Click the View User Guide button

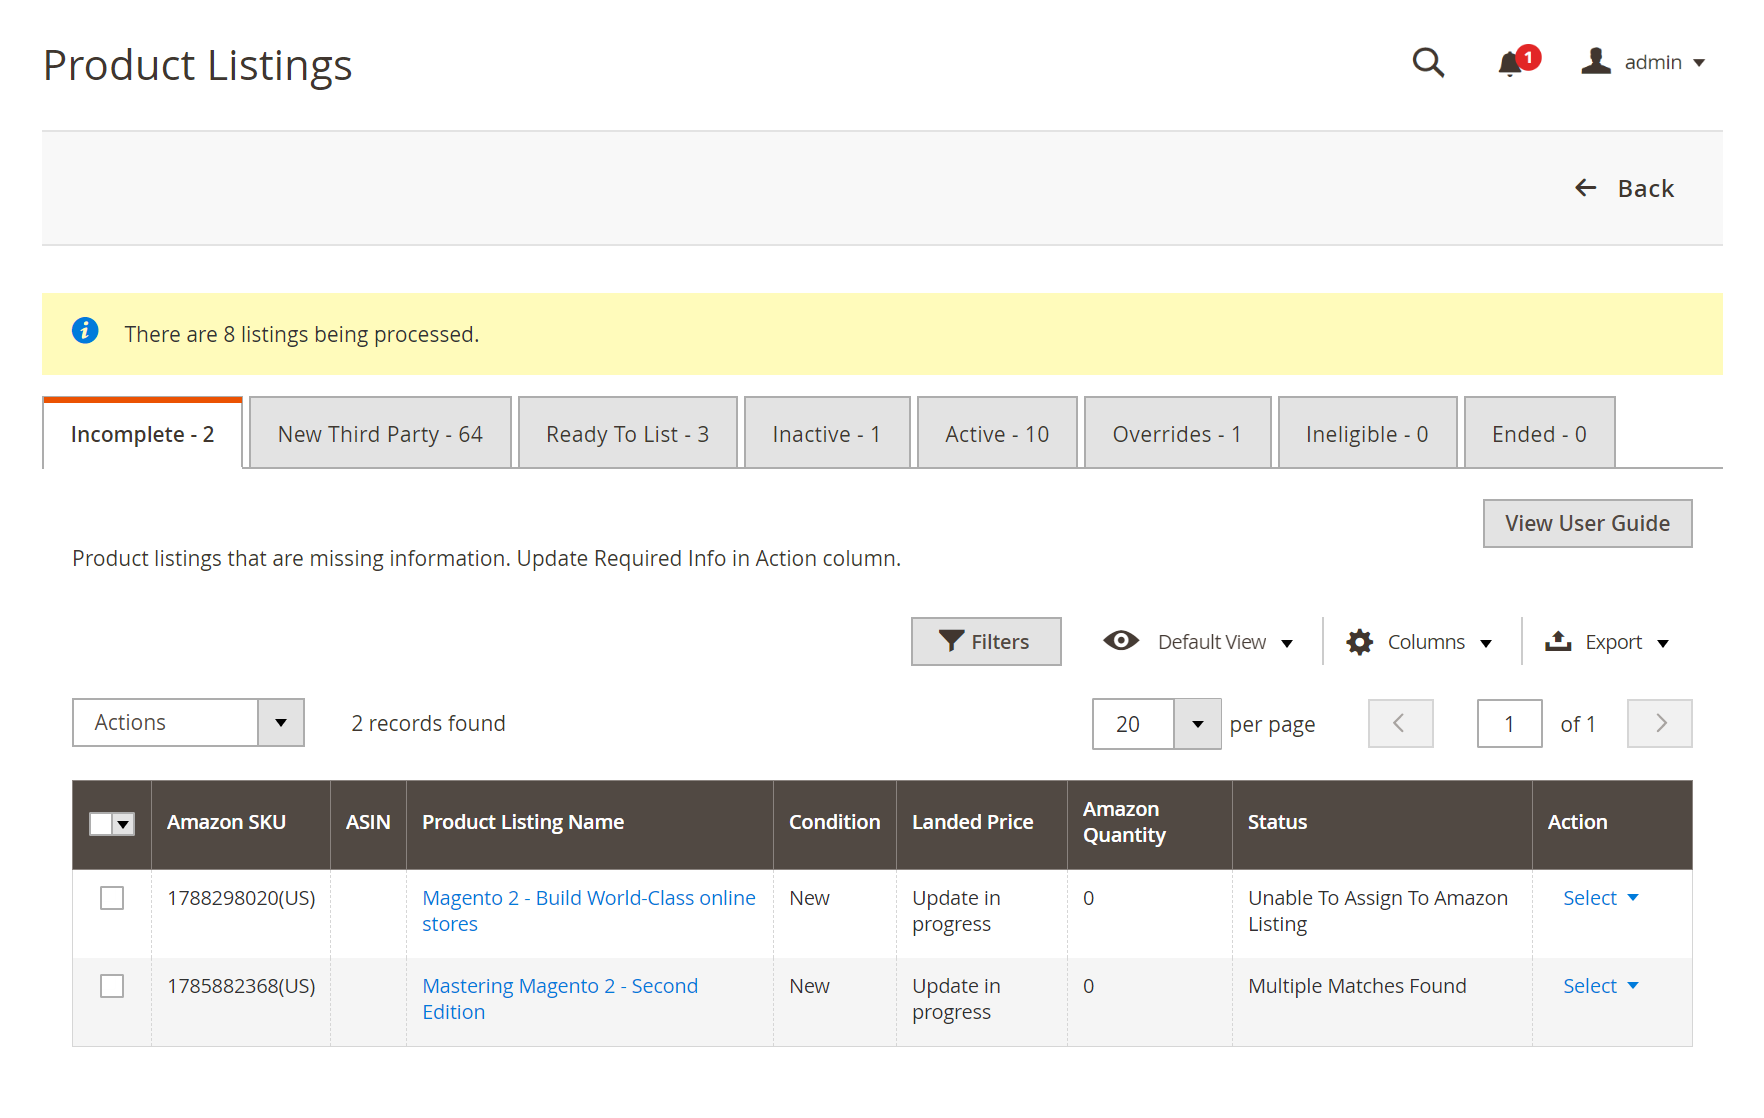(x=1587, y=523)
